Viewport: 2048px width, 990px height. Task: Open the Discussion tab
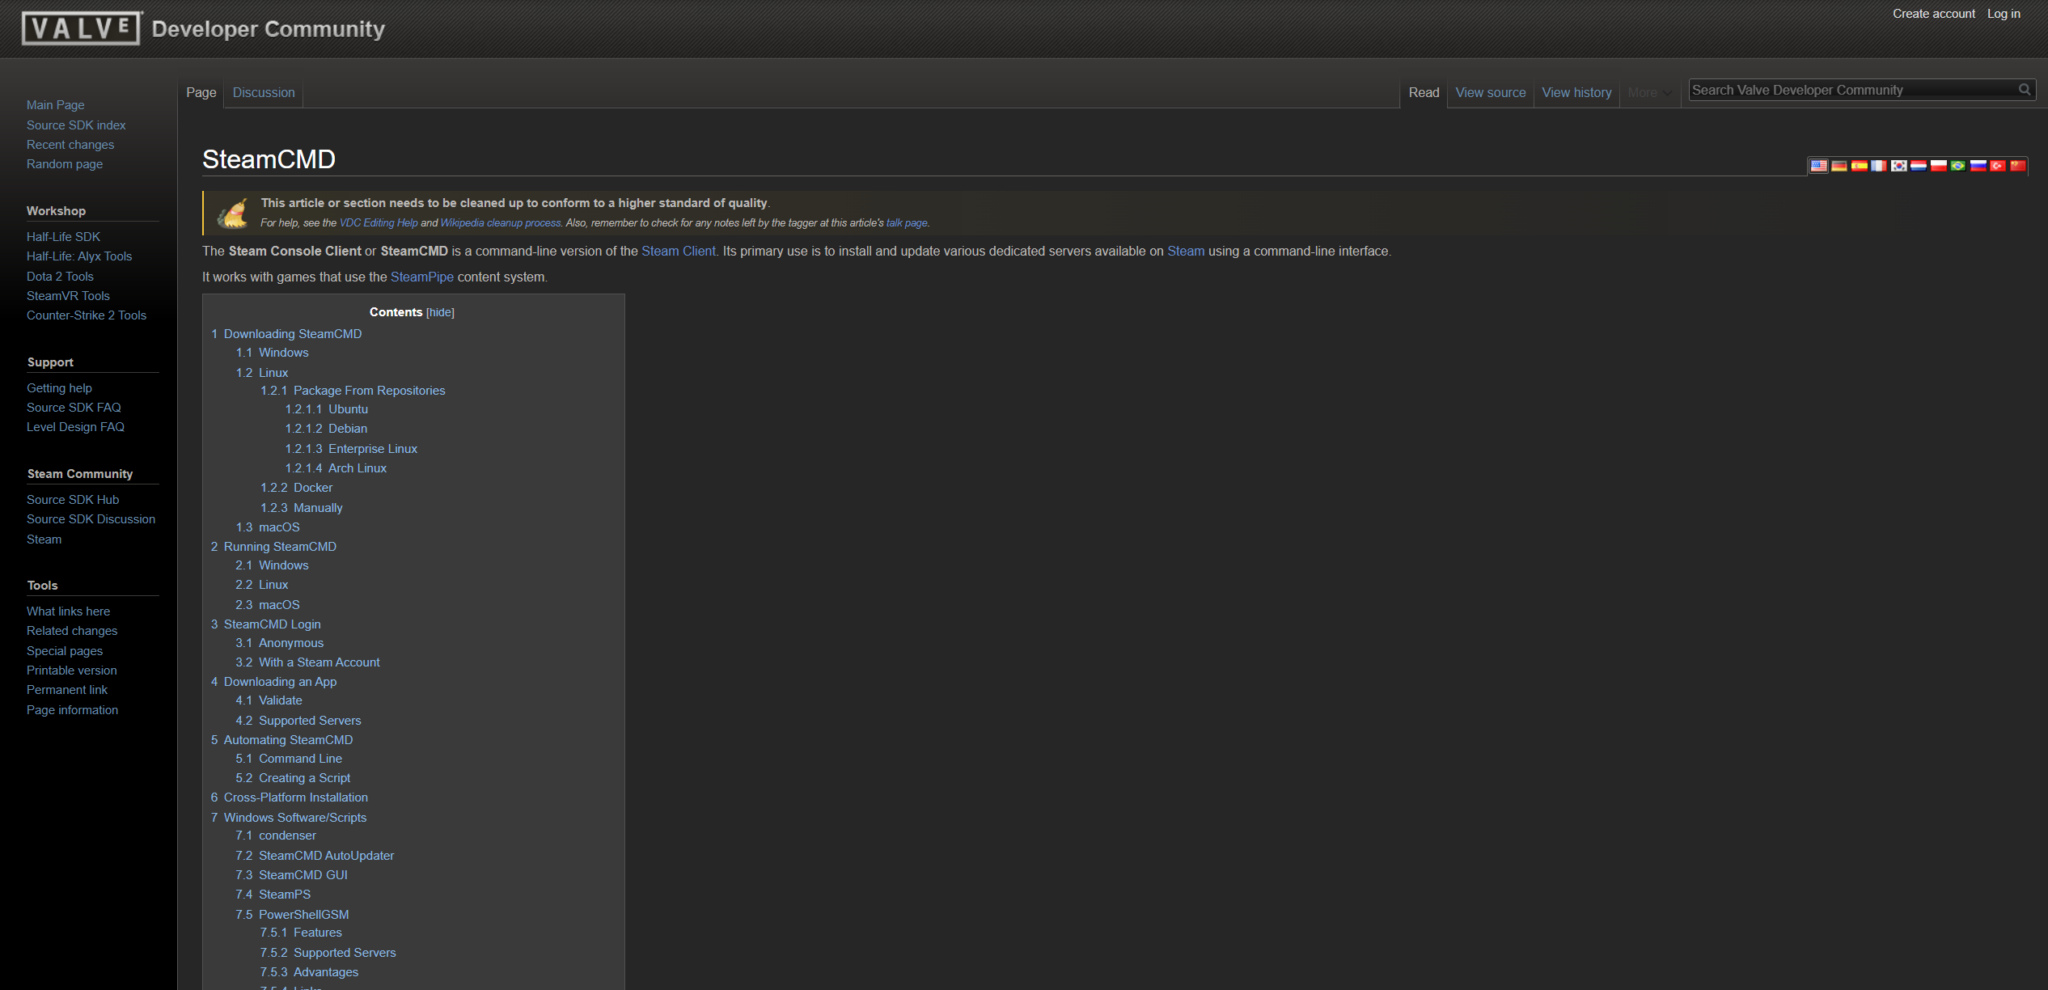[263, 93]
